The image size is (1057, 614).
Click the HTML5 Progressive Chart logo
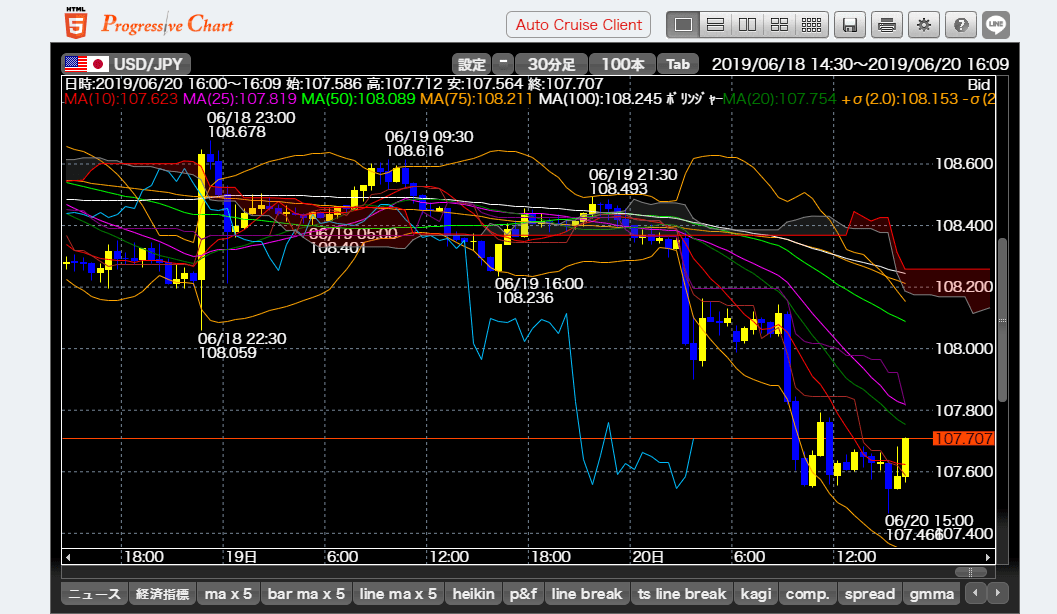pos(149,24)
